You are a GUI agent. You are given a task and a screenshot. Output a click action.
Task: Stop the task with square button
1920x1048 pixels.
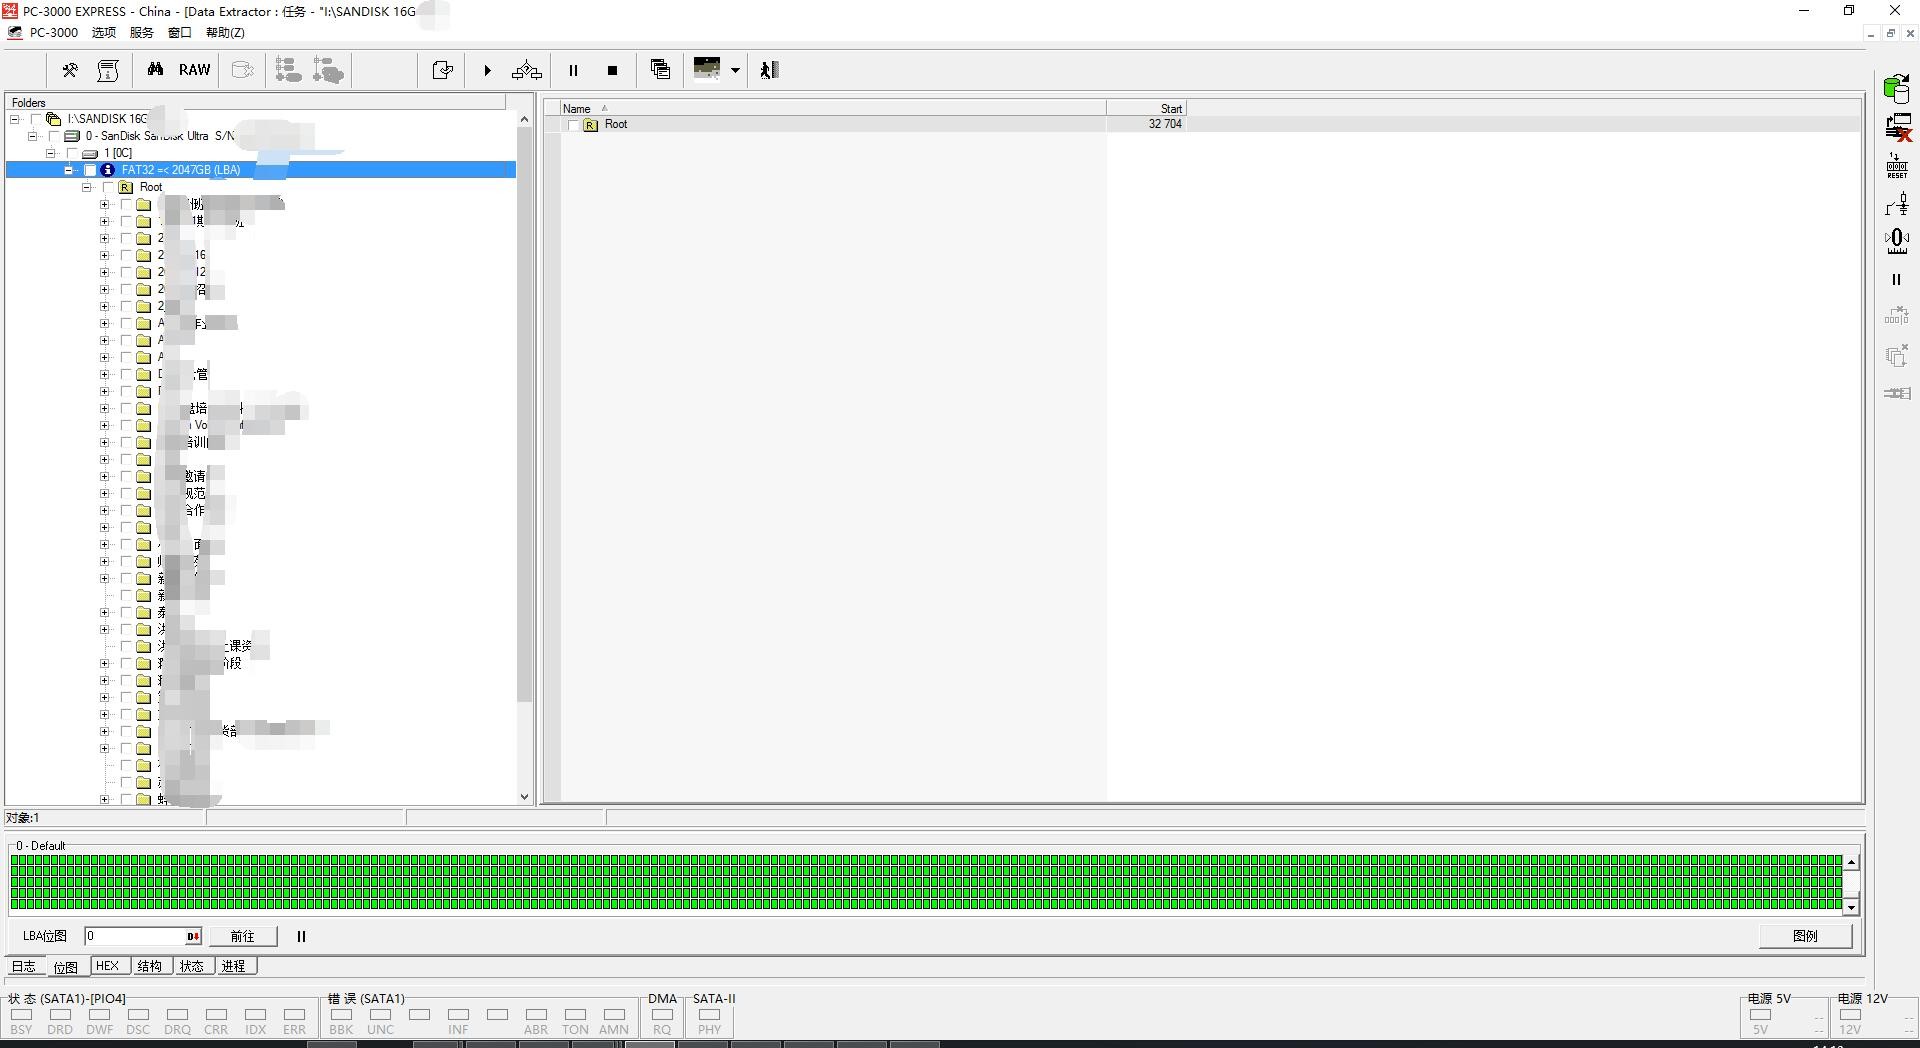pos(612,70)
